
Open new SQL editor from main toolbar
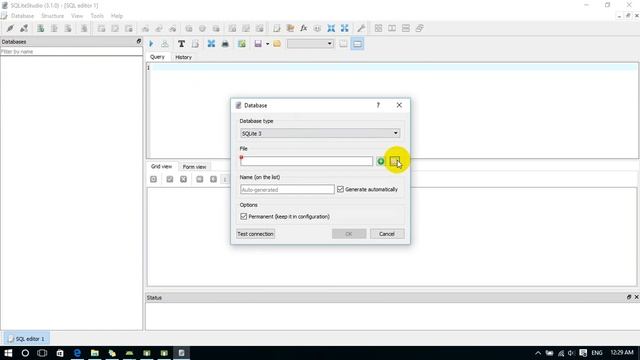point(277,28)
